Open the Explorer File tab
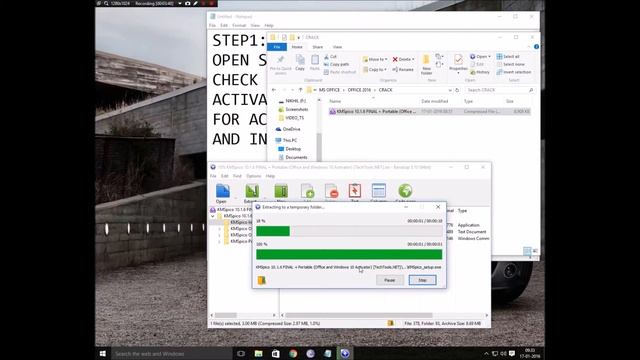640x360 pixels. pyautogui.click(x=277, y=47)
